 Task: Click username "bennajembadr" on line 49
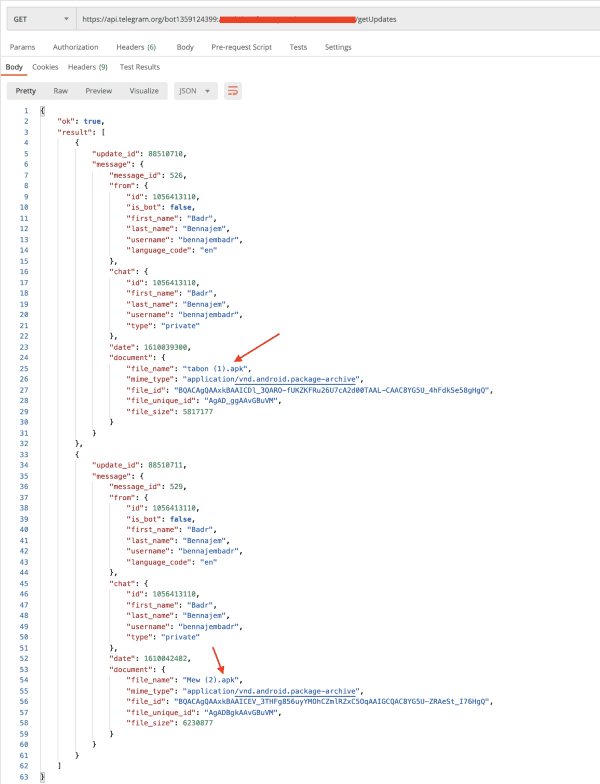pyautogui.click(x=208, y=626)
